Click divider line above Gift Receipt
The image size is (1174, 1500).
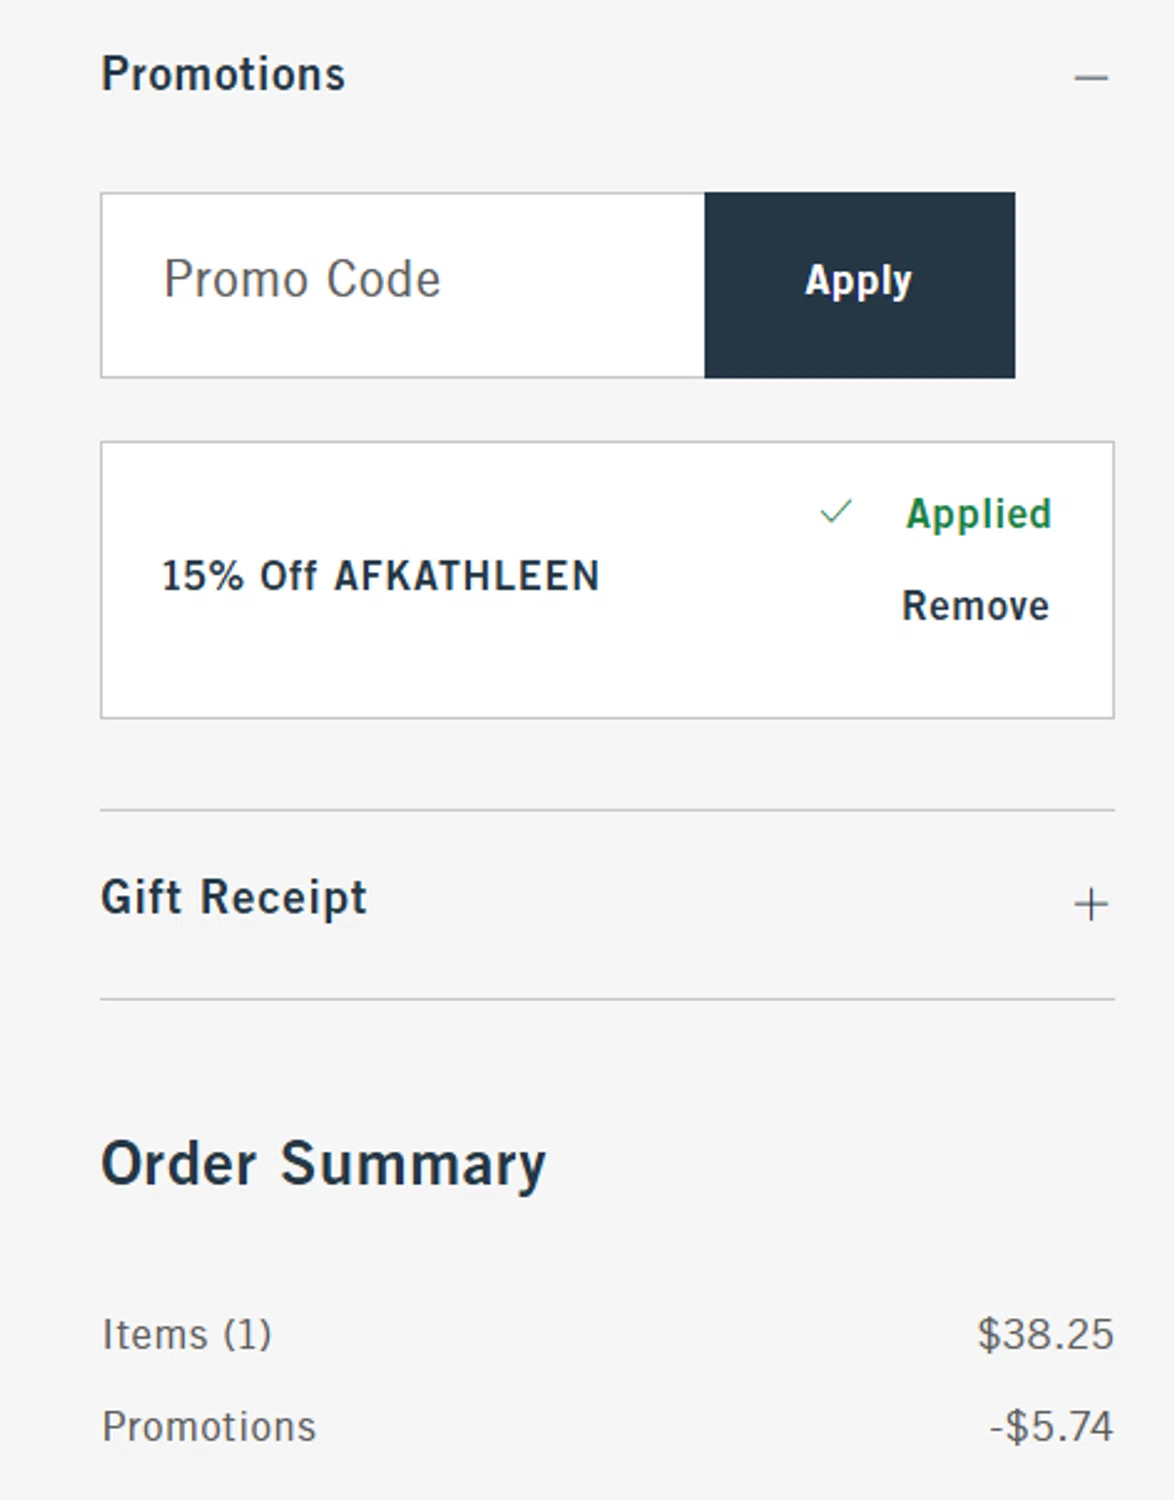(607, 810)
